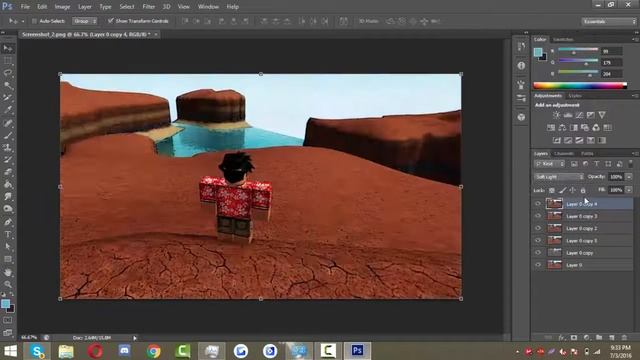Toggle the Auto-Select checkbox
Viewport: 640px width, 360px height.
coord(34,21)
